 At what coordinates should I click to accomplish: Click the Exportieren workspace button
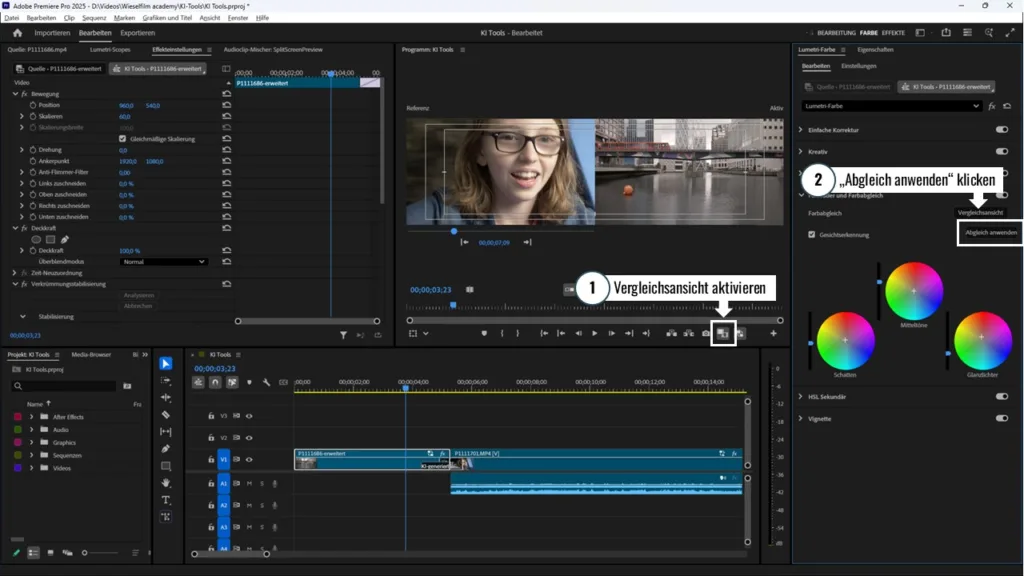138,32
